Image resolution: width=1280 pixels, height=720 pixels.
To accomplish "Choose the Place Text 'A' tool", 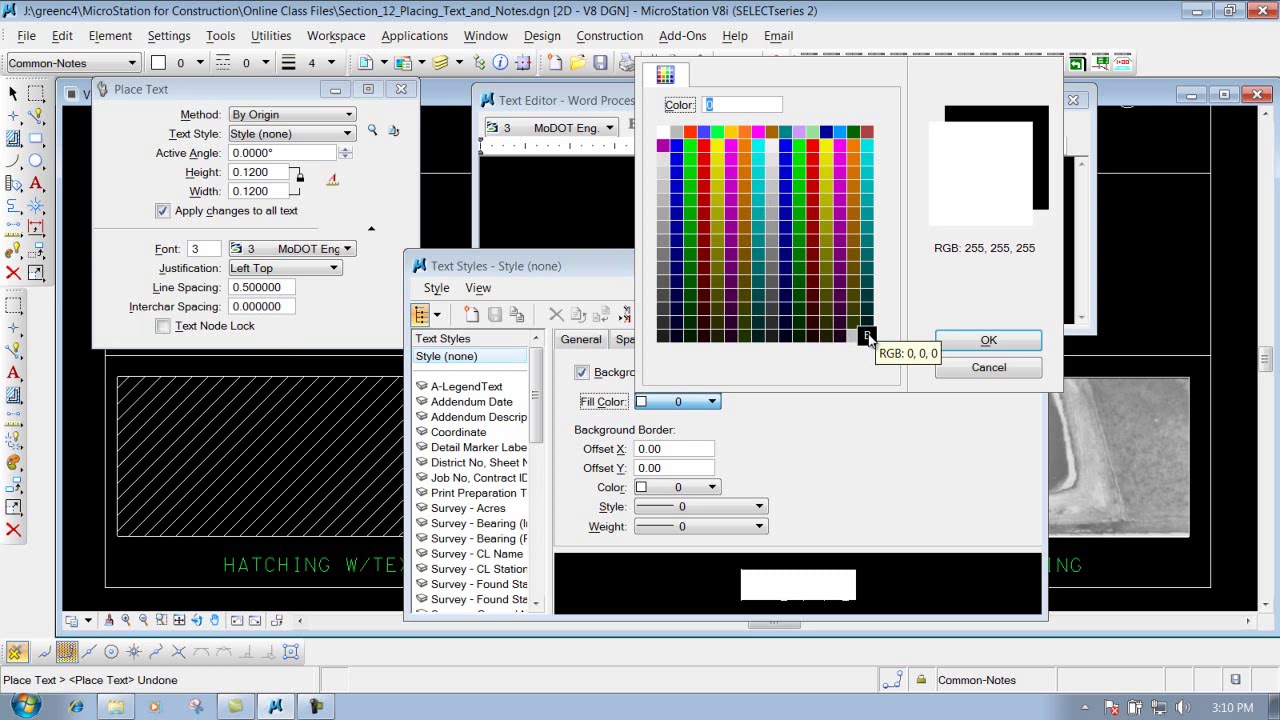I will click(x=35, y=183).
